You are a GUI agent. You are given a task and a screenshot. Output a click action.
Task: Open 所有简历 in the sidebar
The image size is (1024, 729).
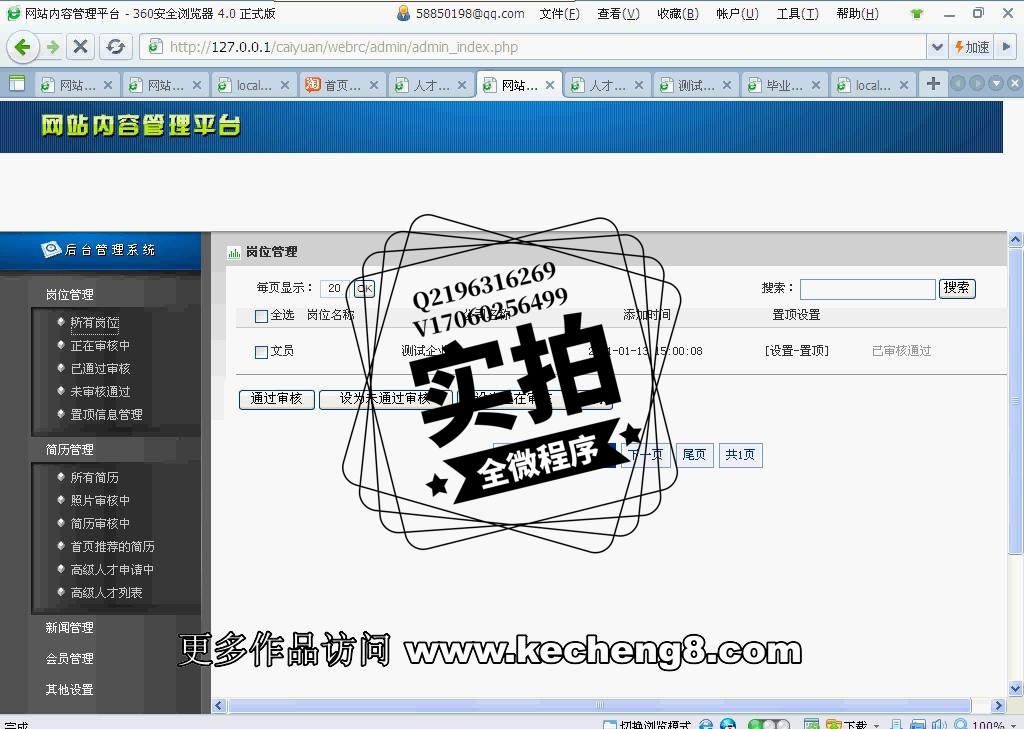(95, 478)
